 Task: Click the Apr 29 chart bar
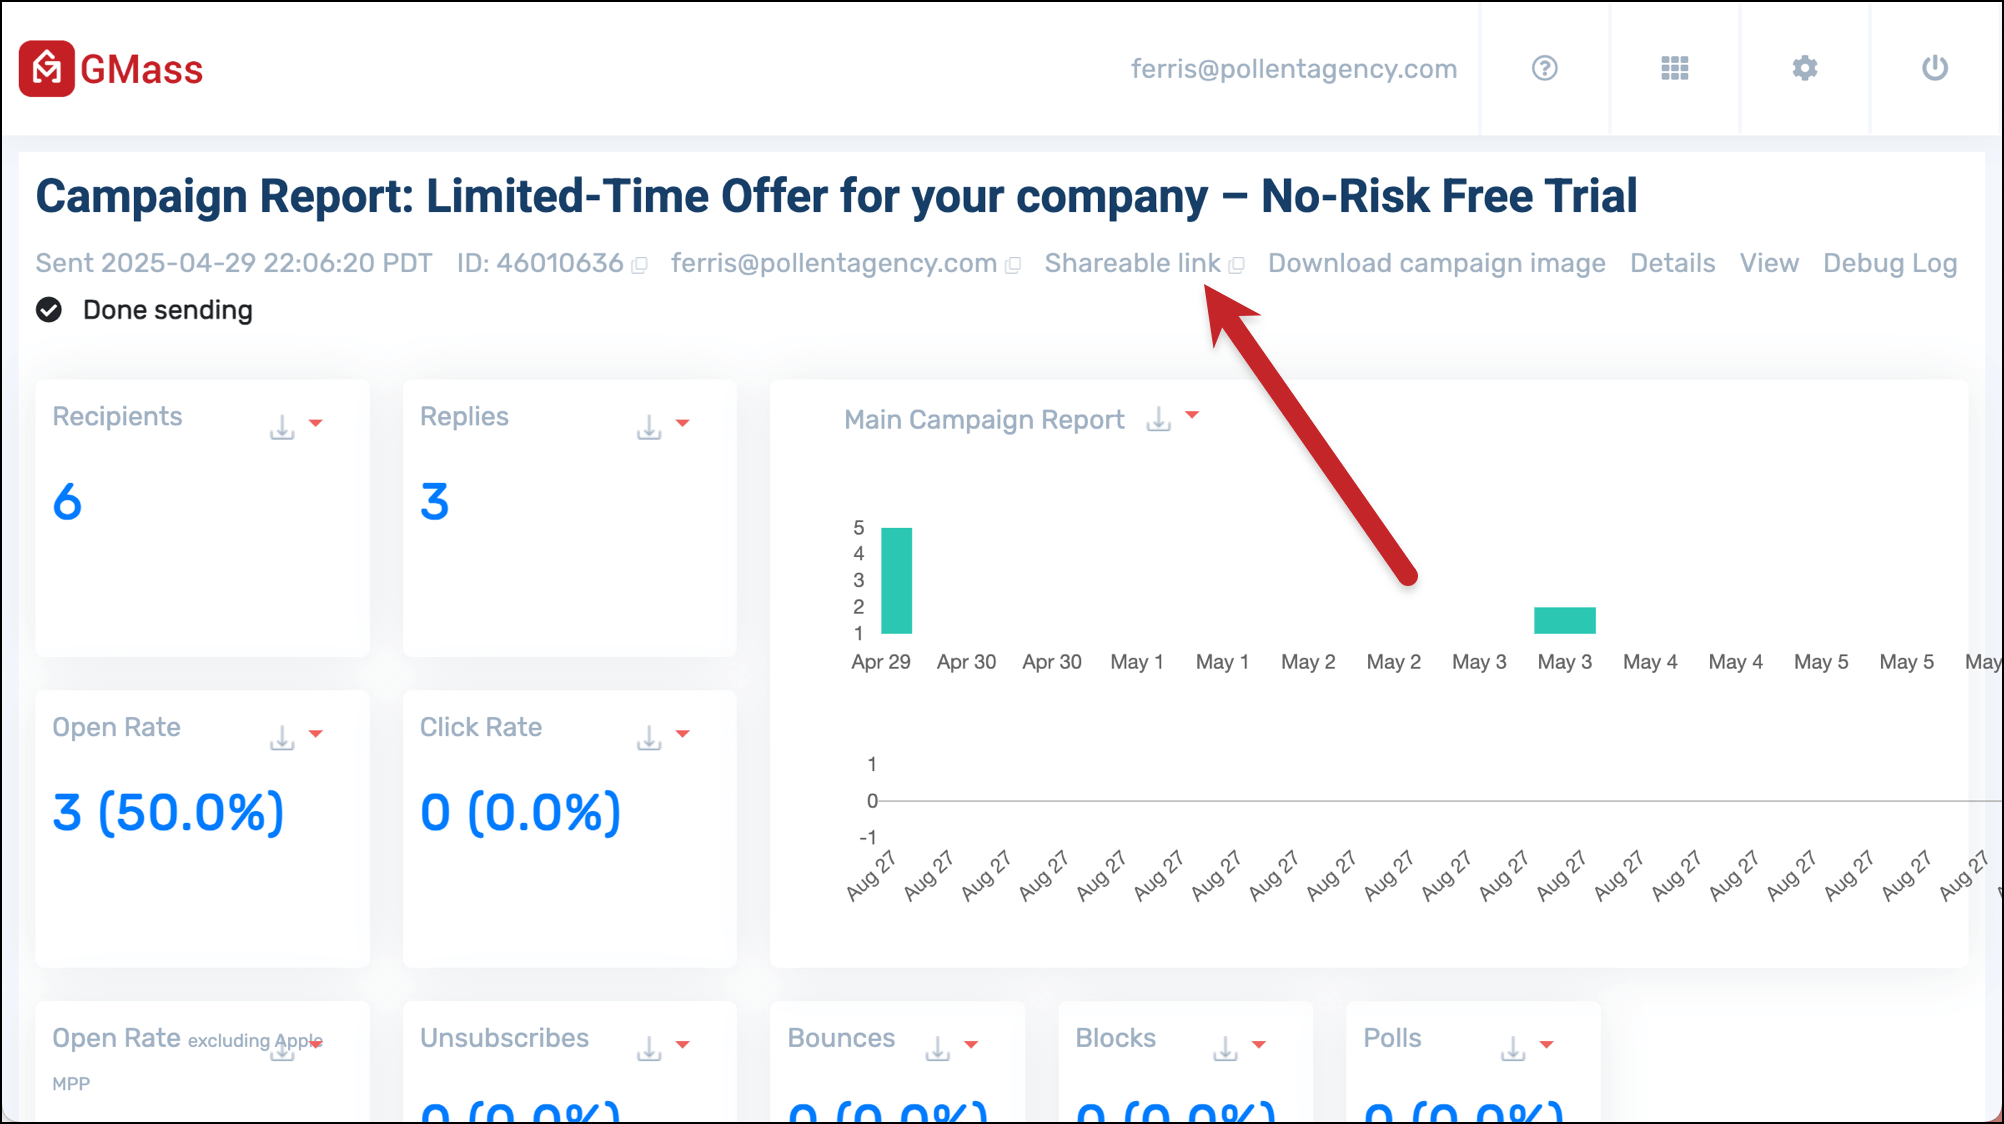click(896, 581)
